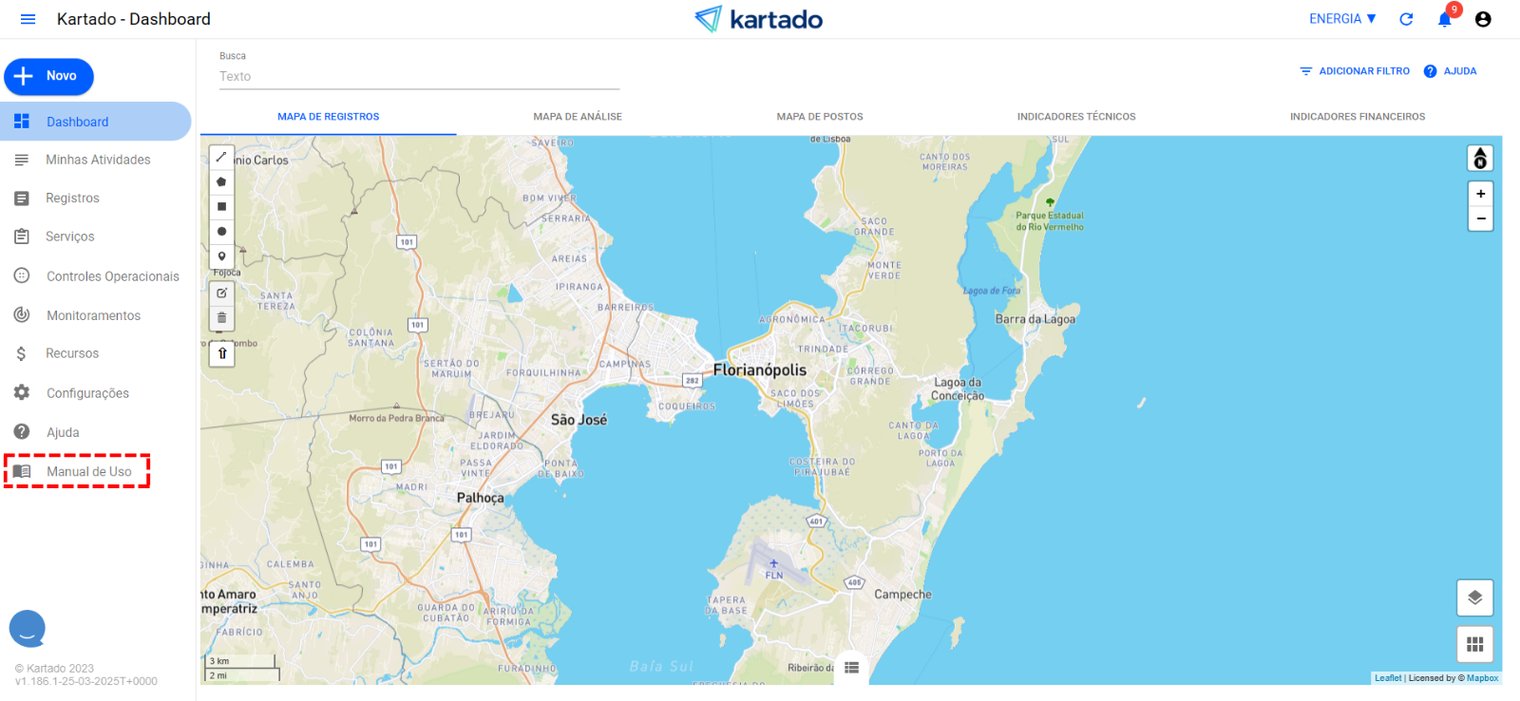Select the polygon drawing tool
1520x701 pixels.
tap(221, 181)
